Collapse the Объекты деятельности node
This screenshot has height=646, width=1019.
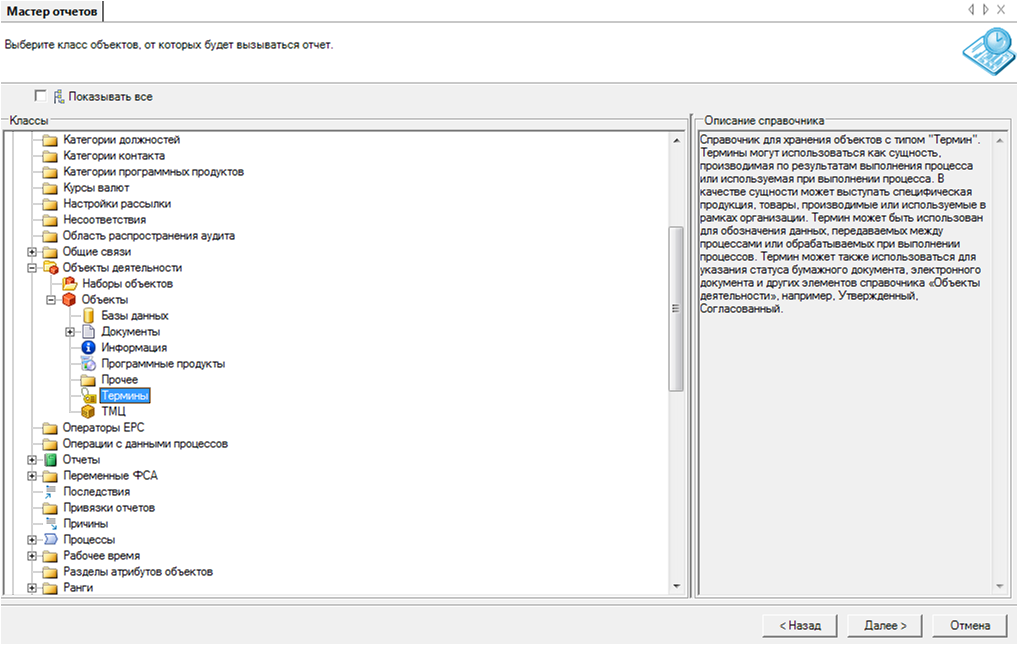tap(32, 268)
